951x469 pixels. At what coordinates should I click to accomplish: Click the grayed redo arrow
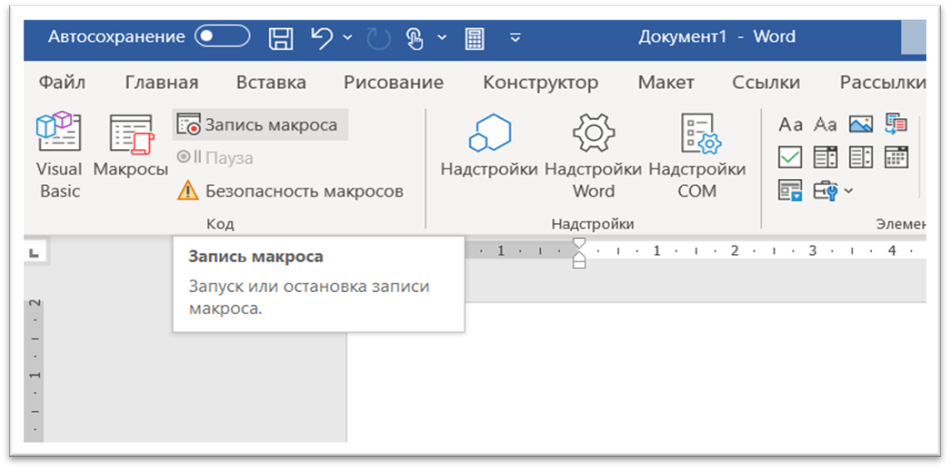(x=378, y=38)
